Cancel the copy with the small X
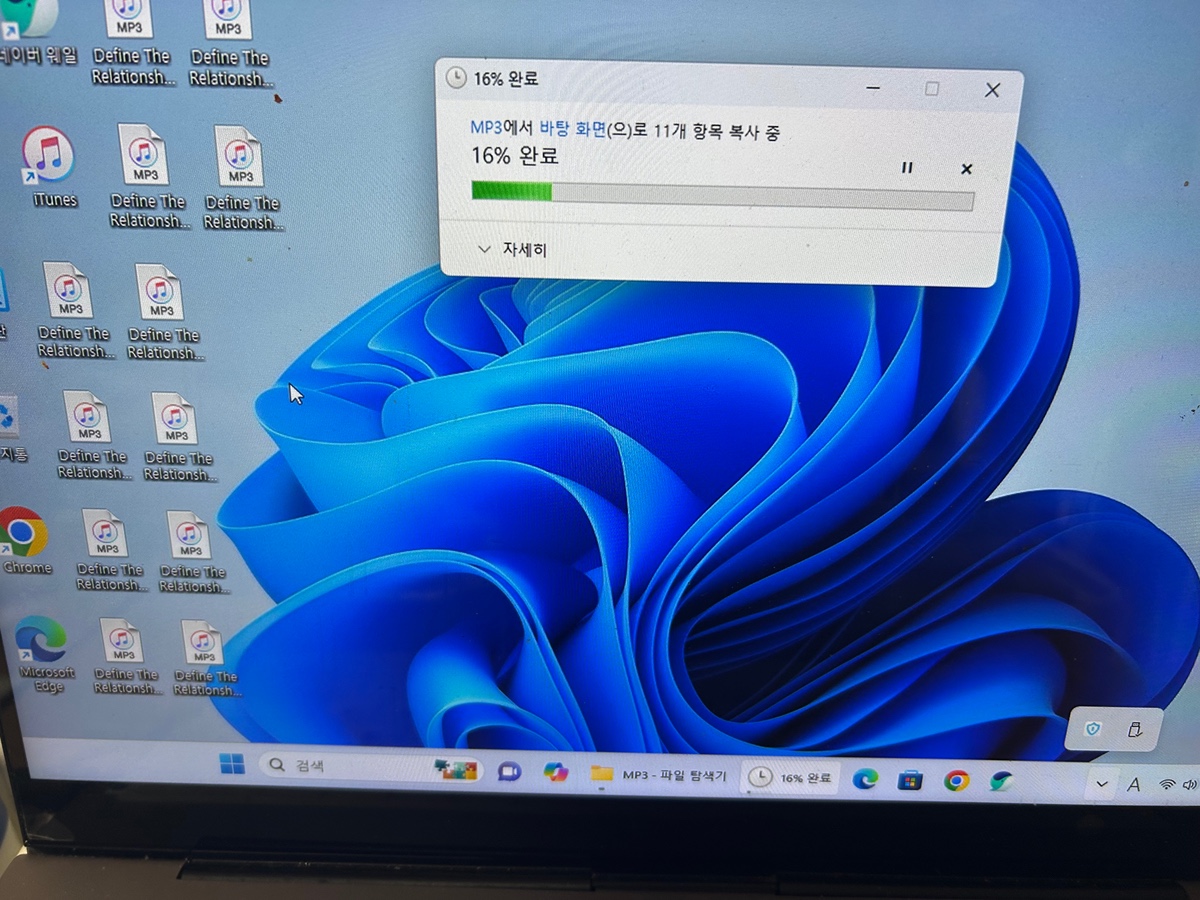 pos(966,169)
